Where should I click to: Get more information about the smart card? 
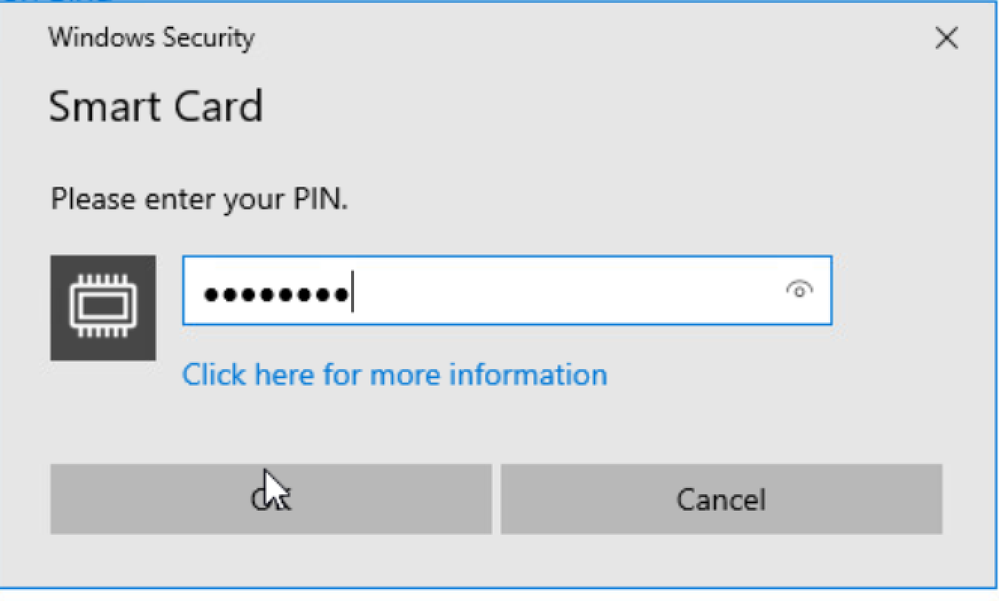pyautogui.click(x=394, y=375)
